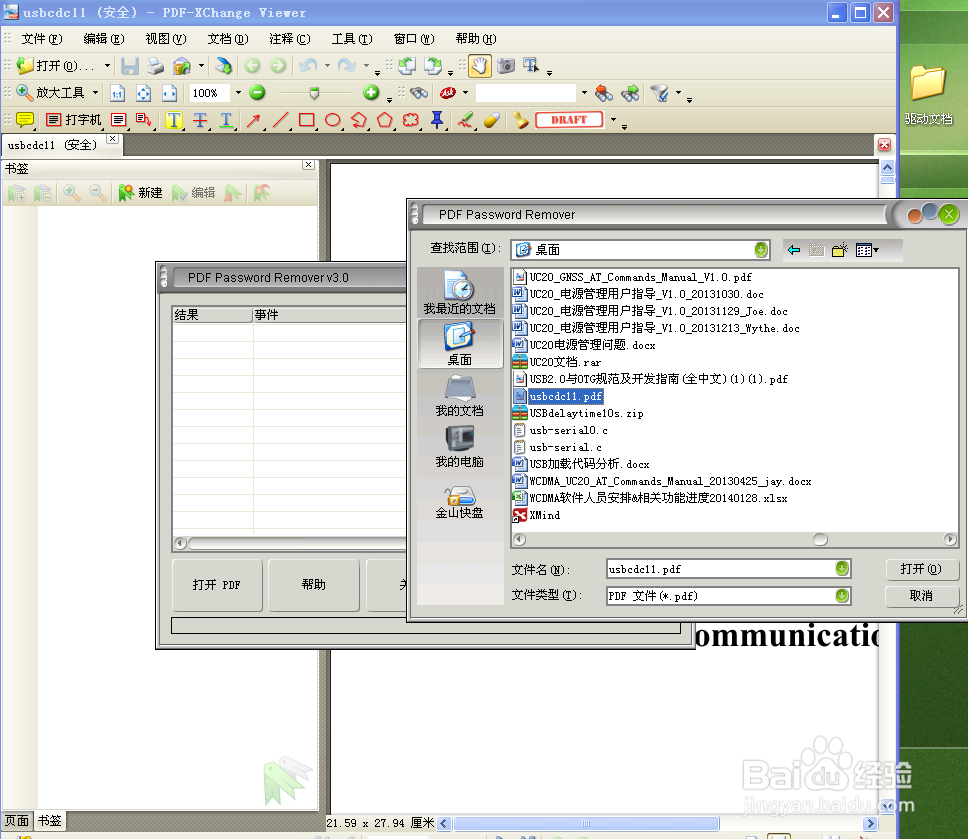
Task: Open the Zoom tool dropdown arrow
Action: (95, 93)
